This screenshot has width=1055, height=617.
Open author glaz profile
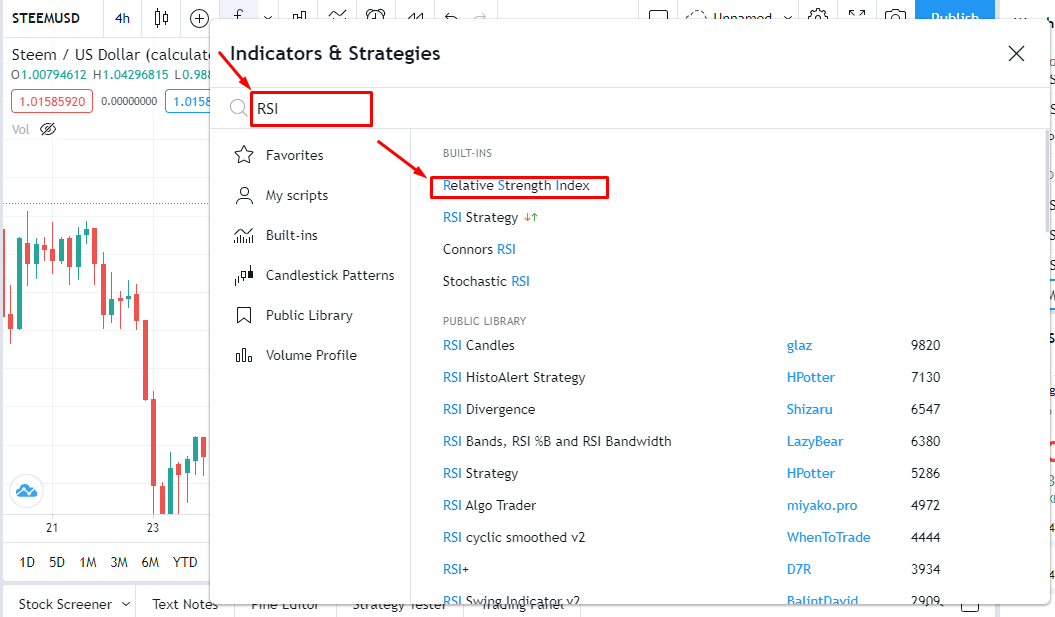[799, 345]
